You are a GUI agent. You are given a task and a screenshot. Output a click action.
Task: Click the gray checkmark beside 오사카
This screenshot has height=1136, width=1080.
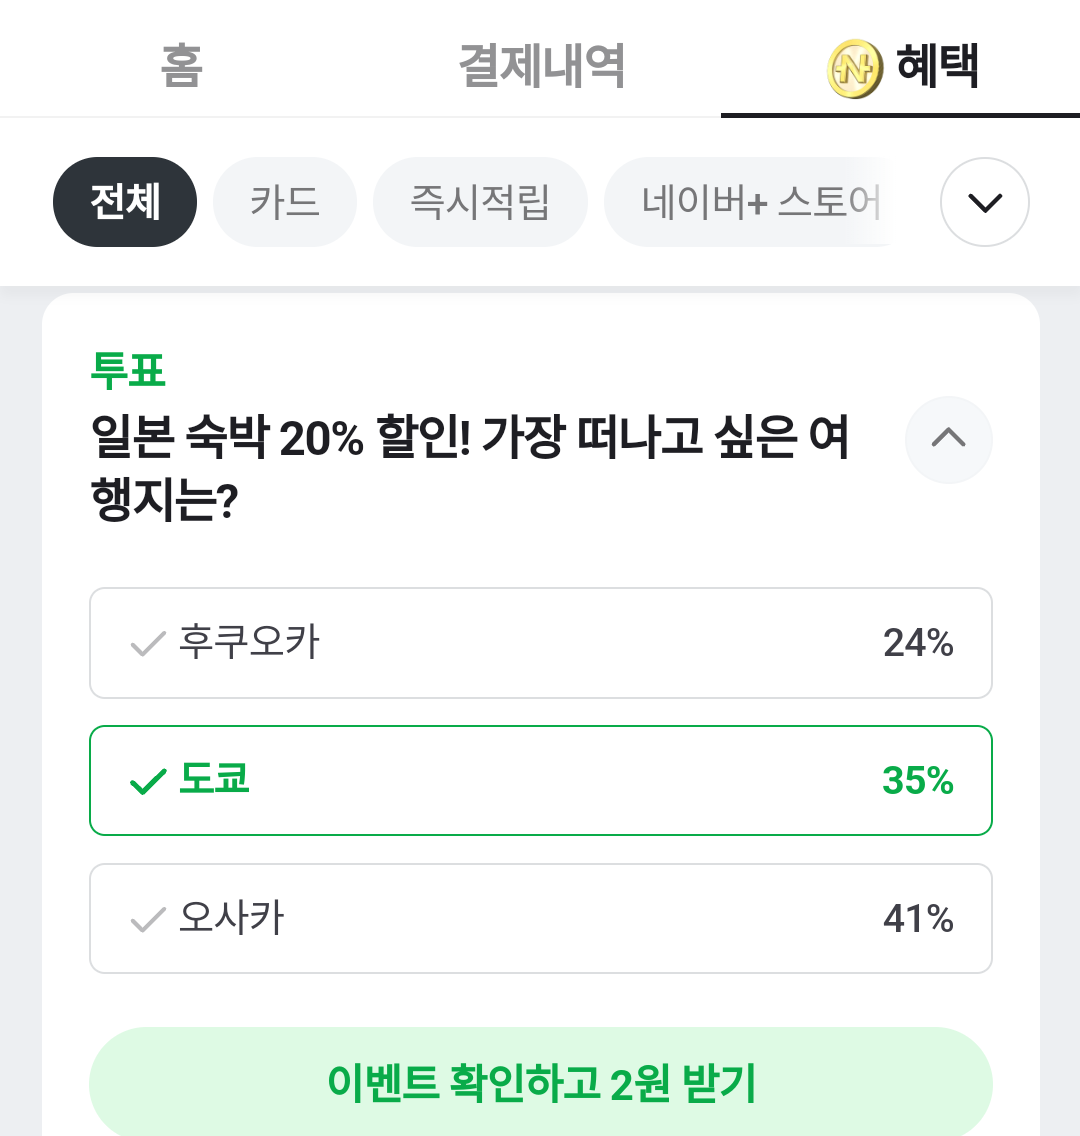(148, 919)
